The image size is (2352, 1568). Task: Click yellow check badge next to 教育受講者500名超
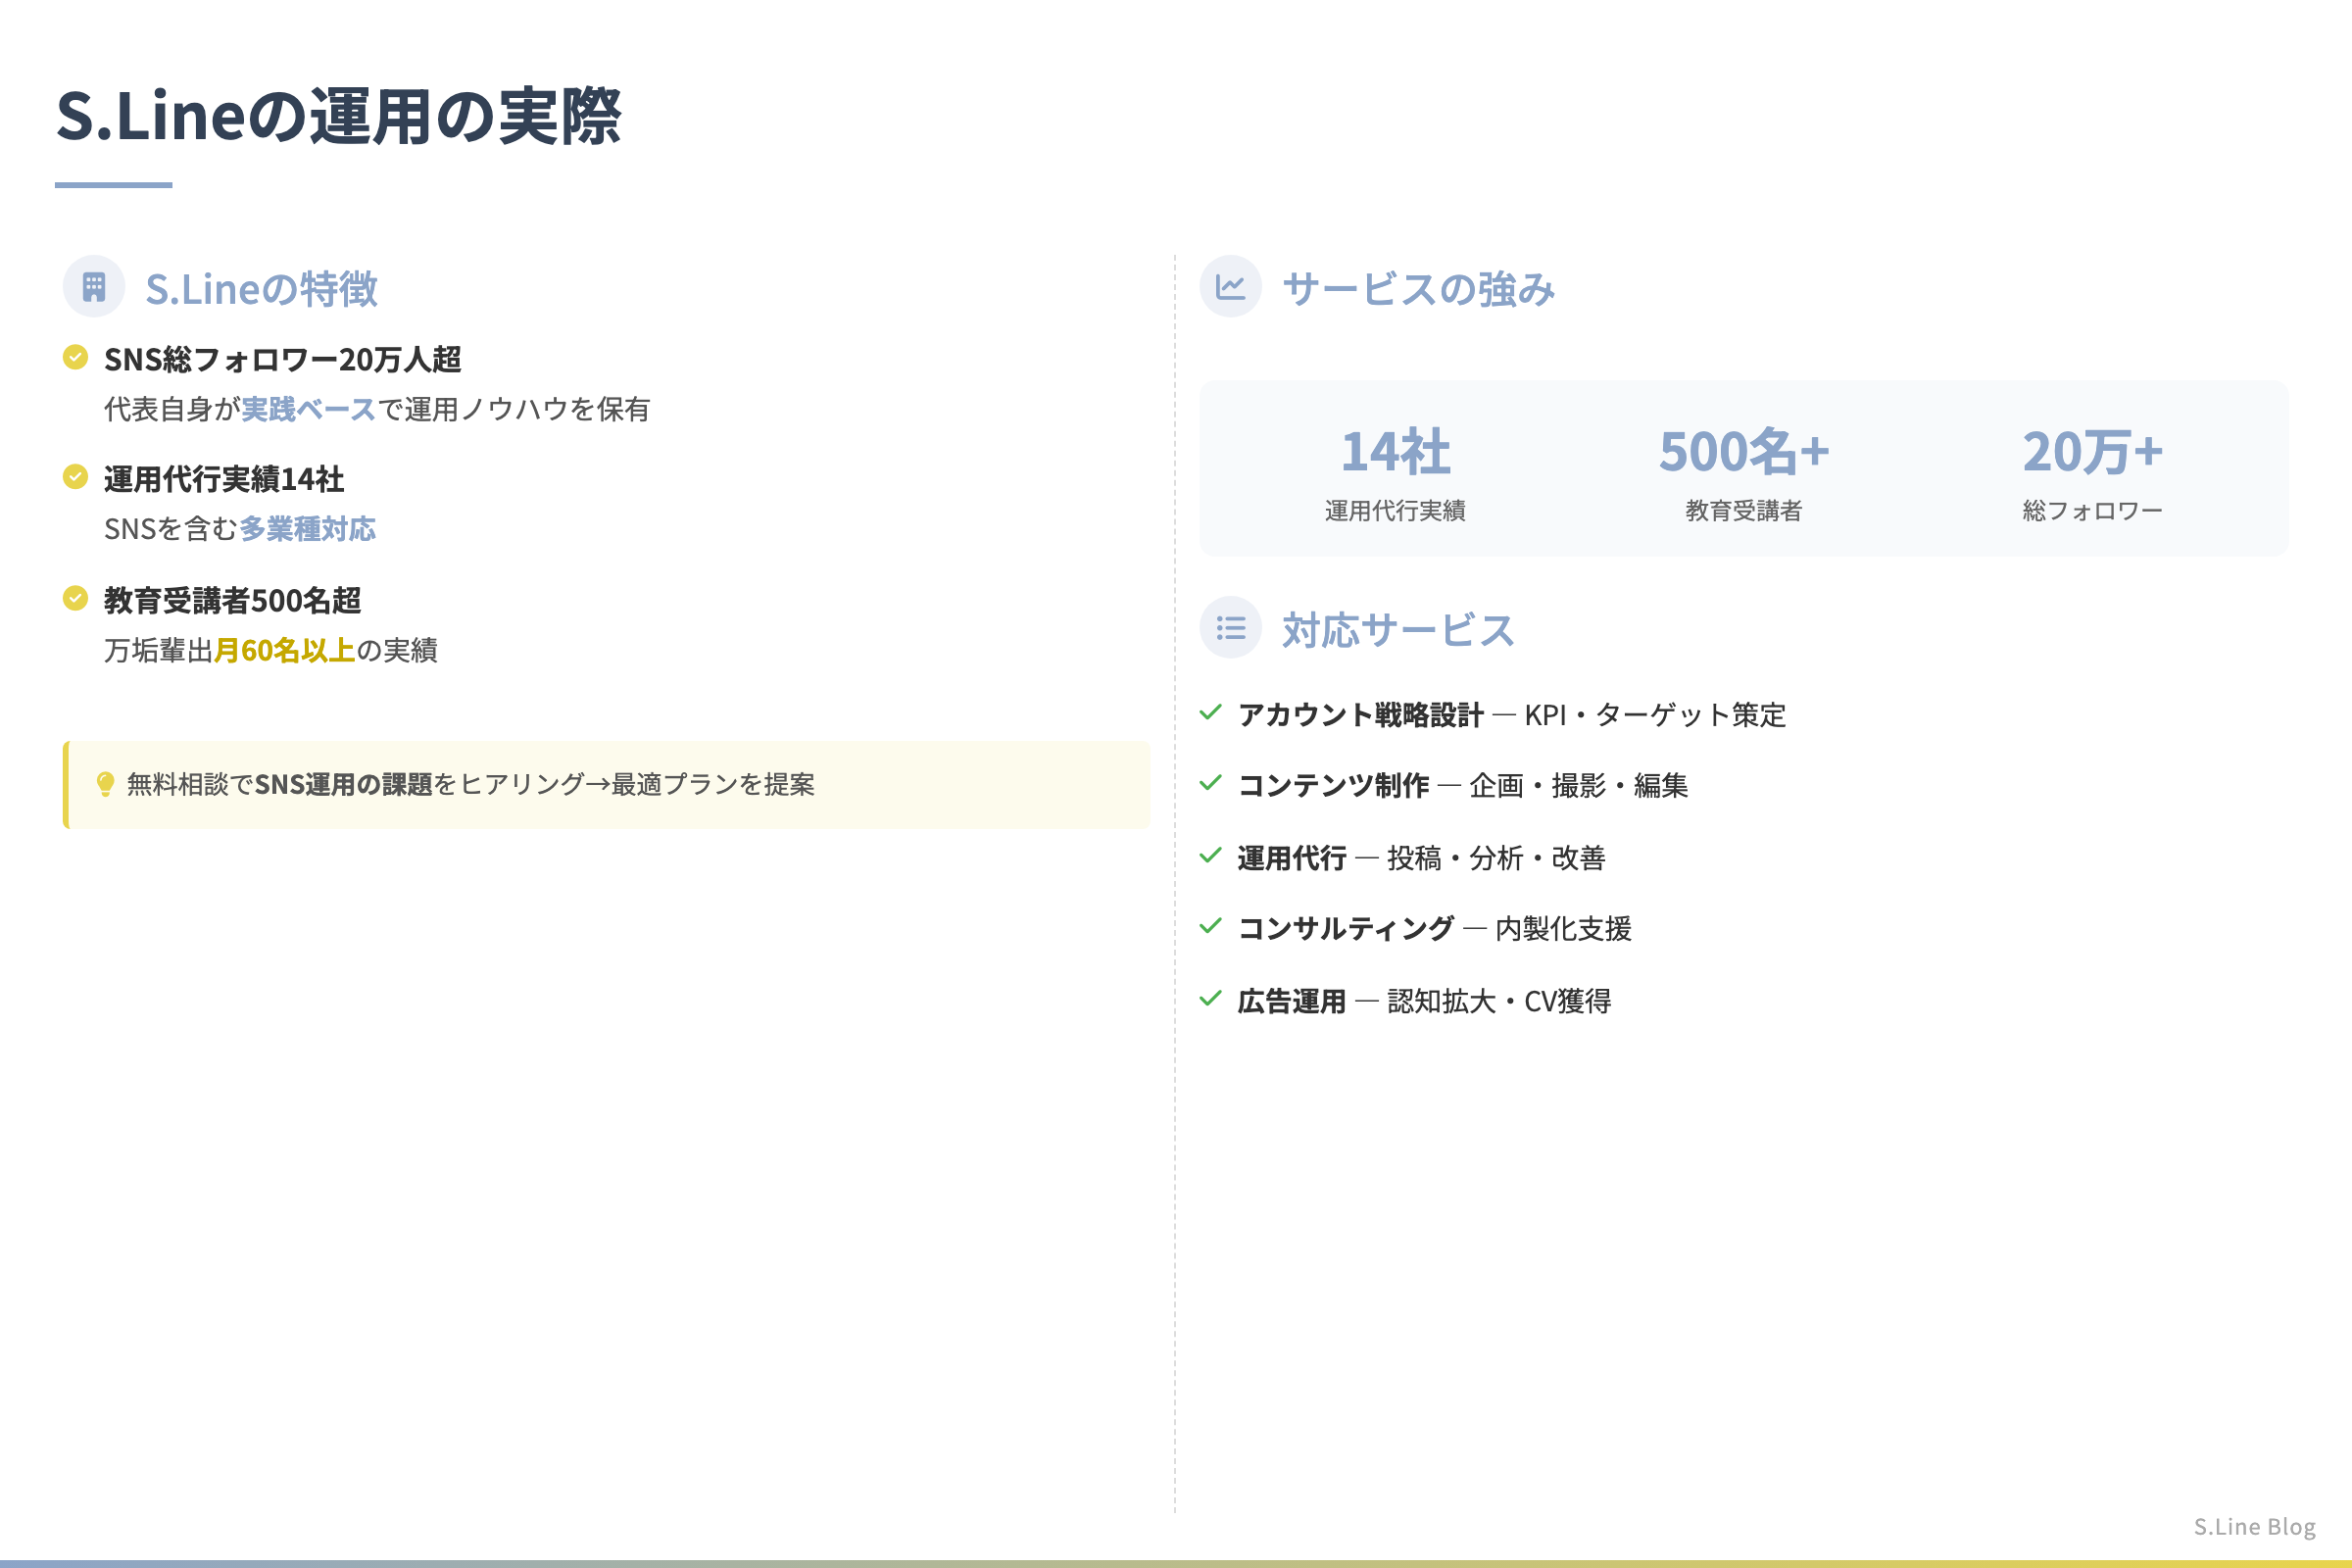pos(75,598)
